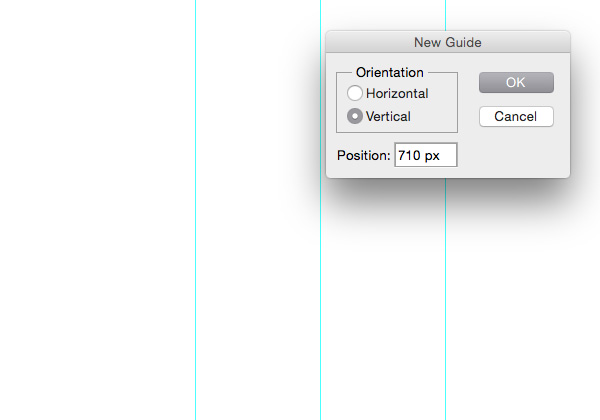Click the rightmost cyan guide below the dialog
This screenshot has height=420, width=600.
pyautogui.click(x=445, y=298)
